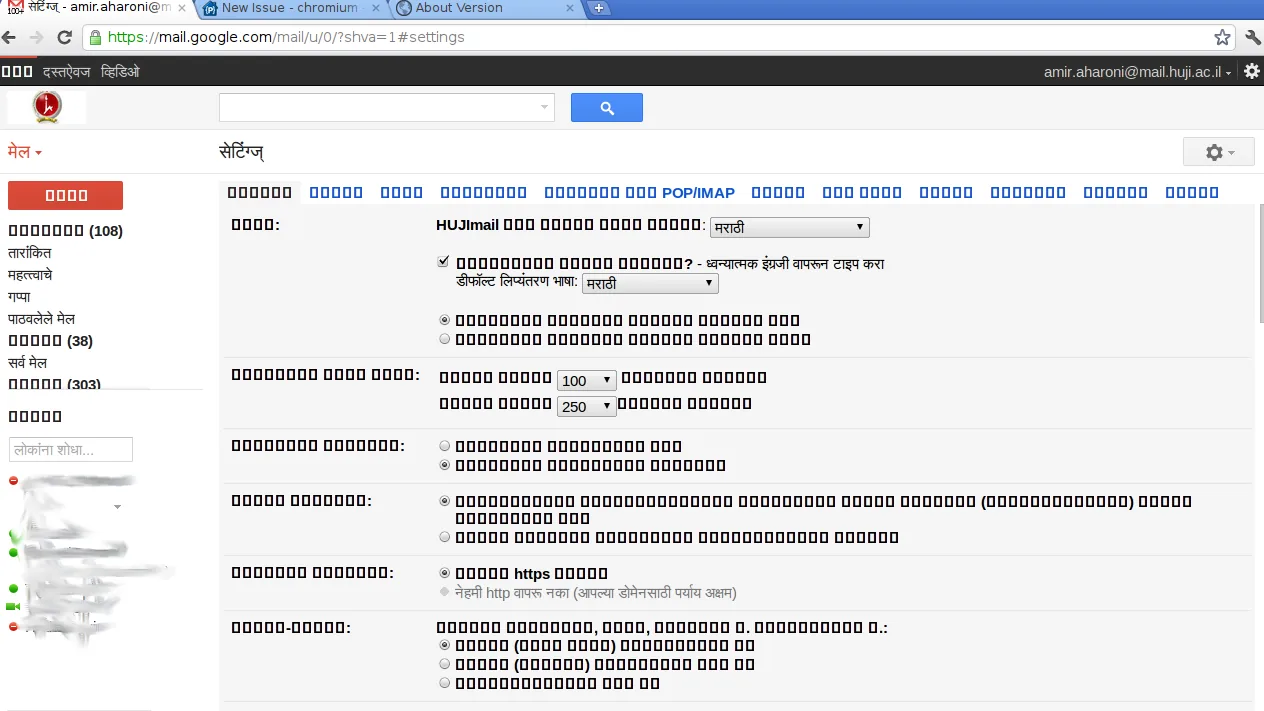Open the व्हिडिओ link in top bar
This screenshot has height=711, width=1264.
pyautogui.click(x=120, y=72)
